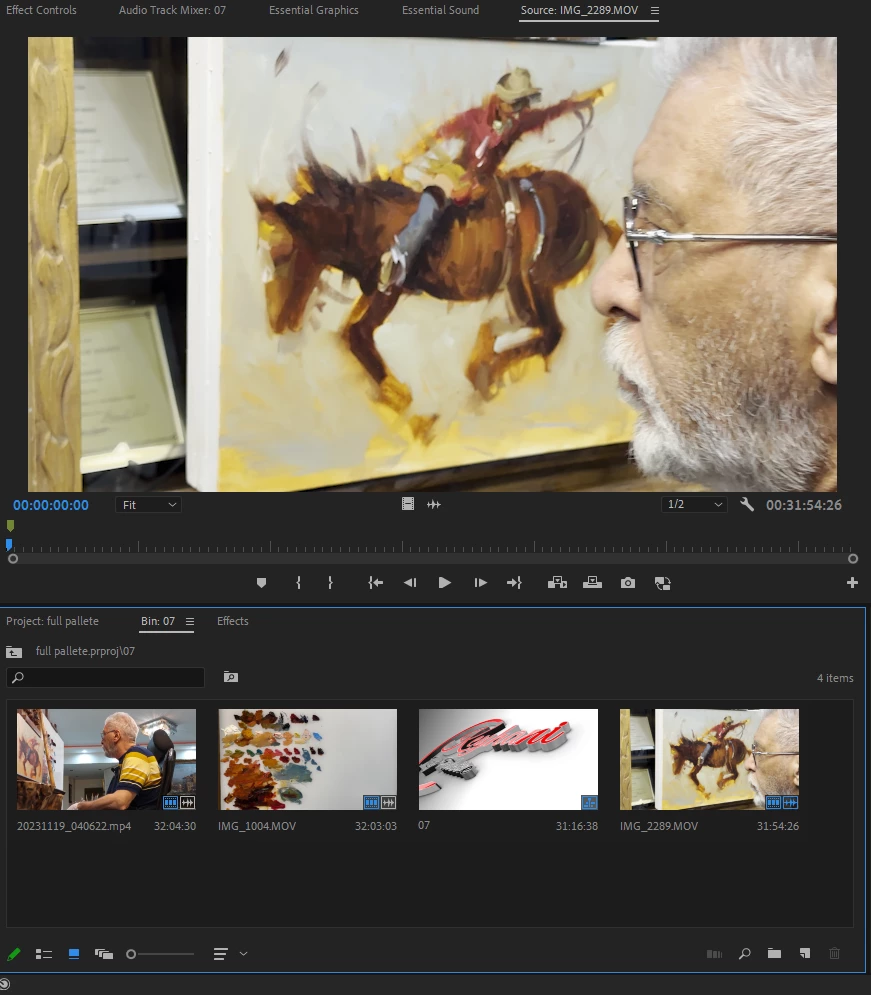The image size is (871, 995).
Task: Open the Essential Graphics tab
Action: point(313,10)
